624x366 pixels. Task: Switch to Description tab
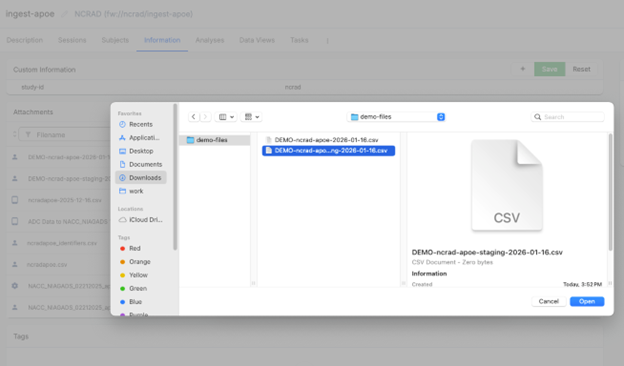point(25,40)
